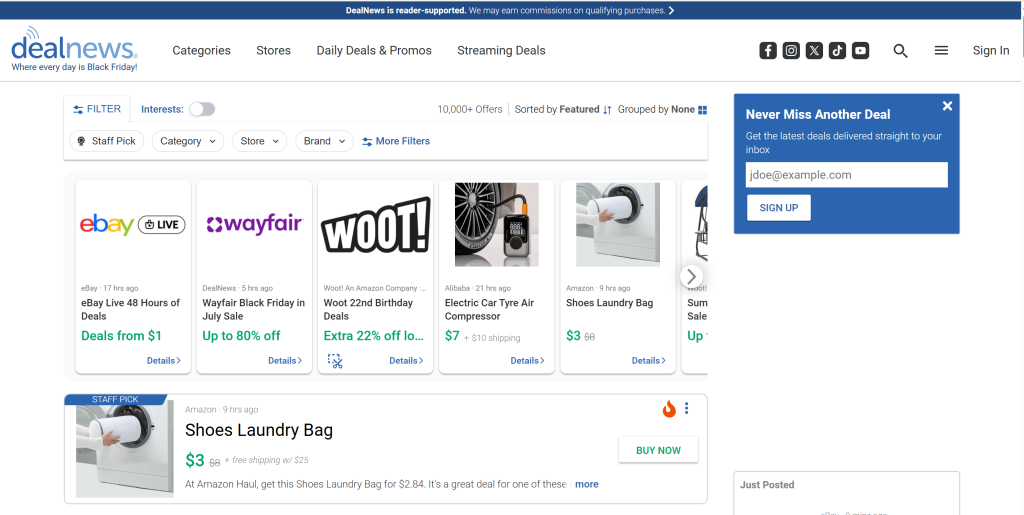Screen dimensions: 1024x515
Task: Open Details on the Woot 22nd Birthday card
Action: 406,360
